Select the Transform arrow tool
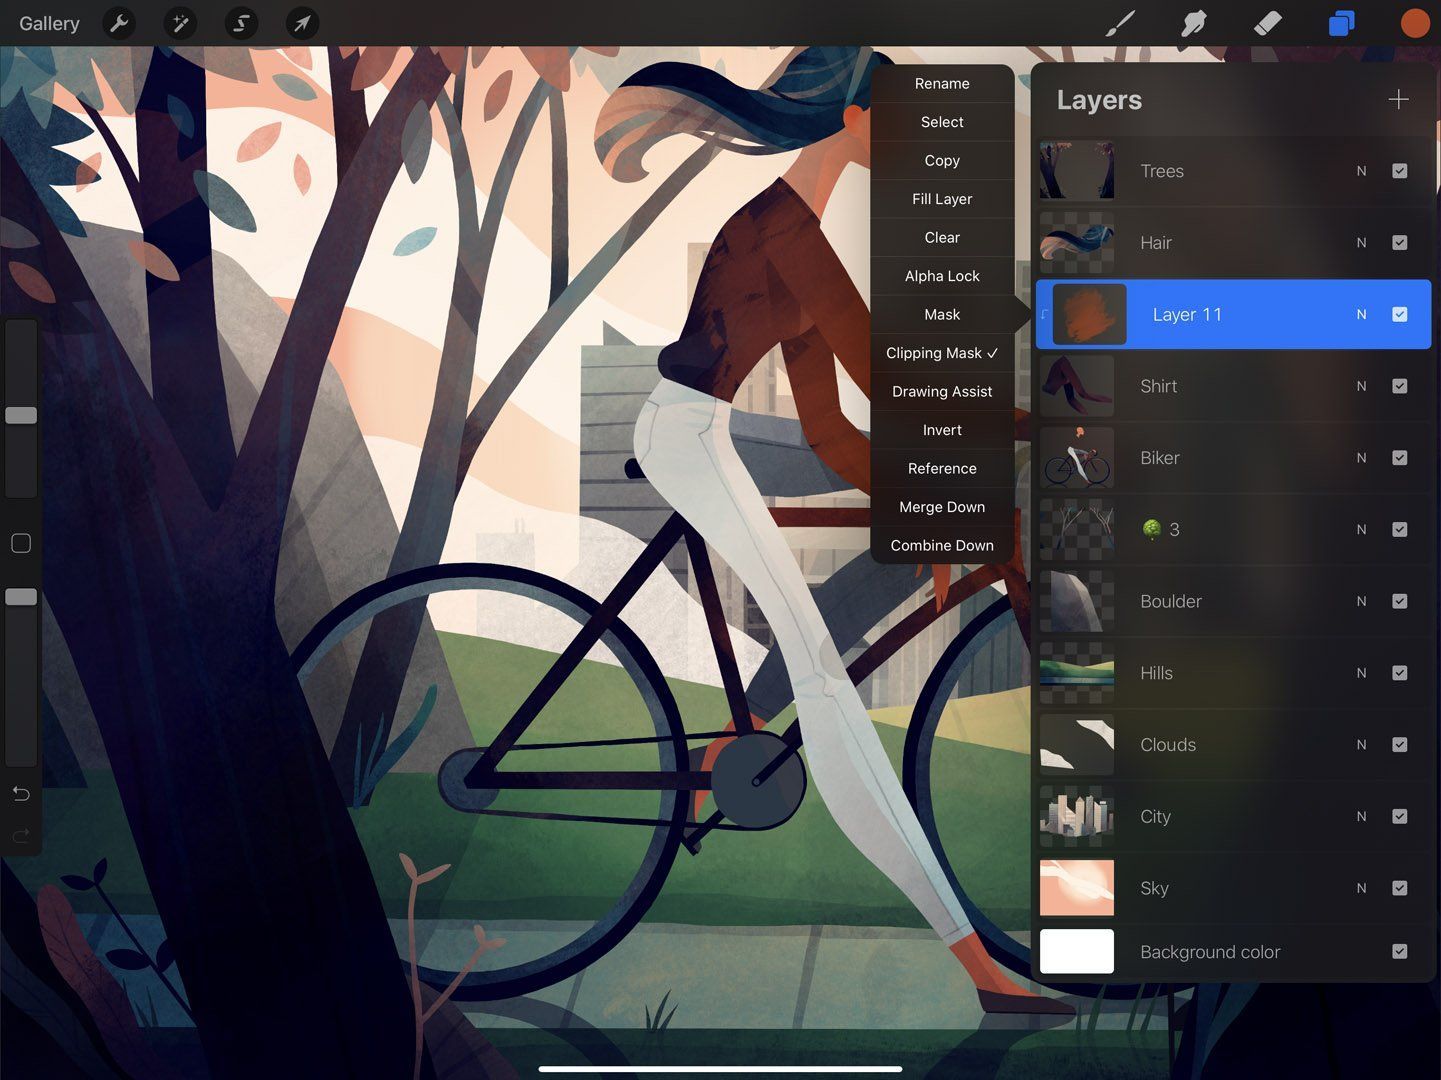This screenshot has height=1080, width=1441. click(x=302, y=23)
